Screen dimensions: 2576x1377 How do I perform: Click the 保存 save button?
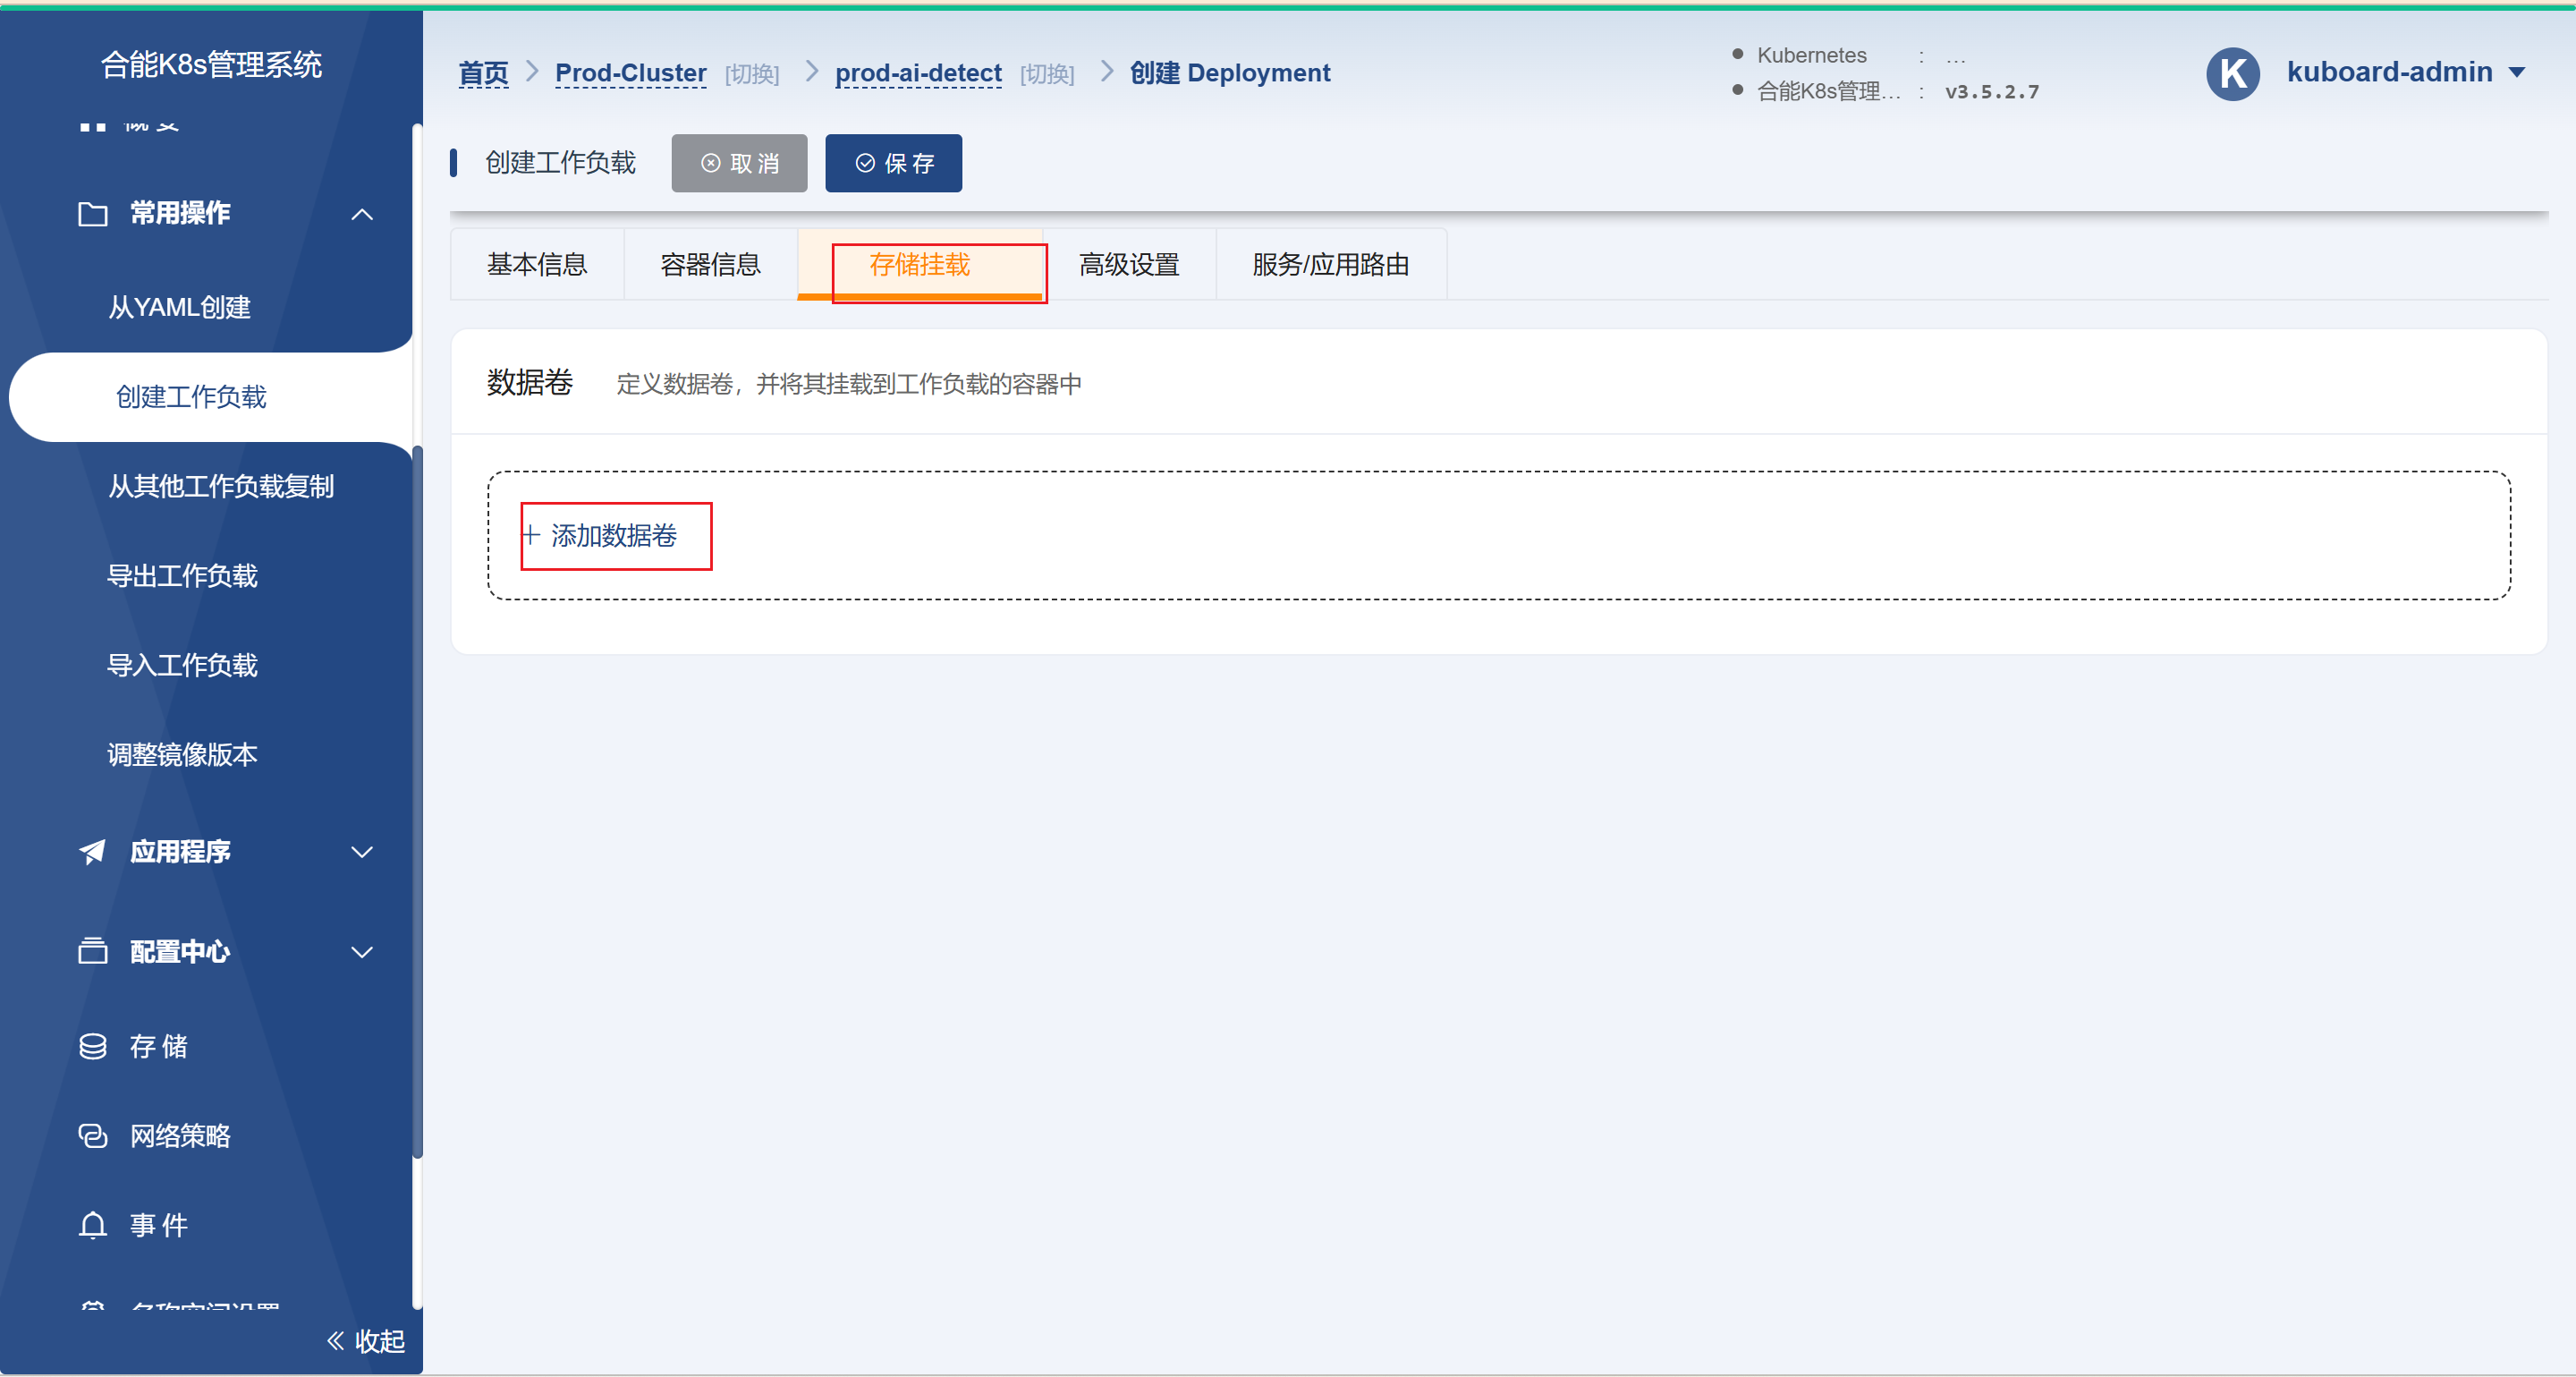(x=893, y=163)
